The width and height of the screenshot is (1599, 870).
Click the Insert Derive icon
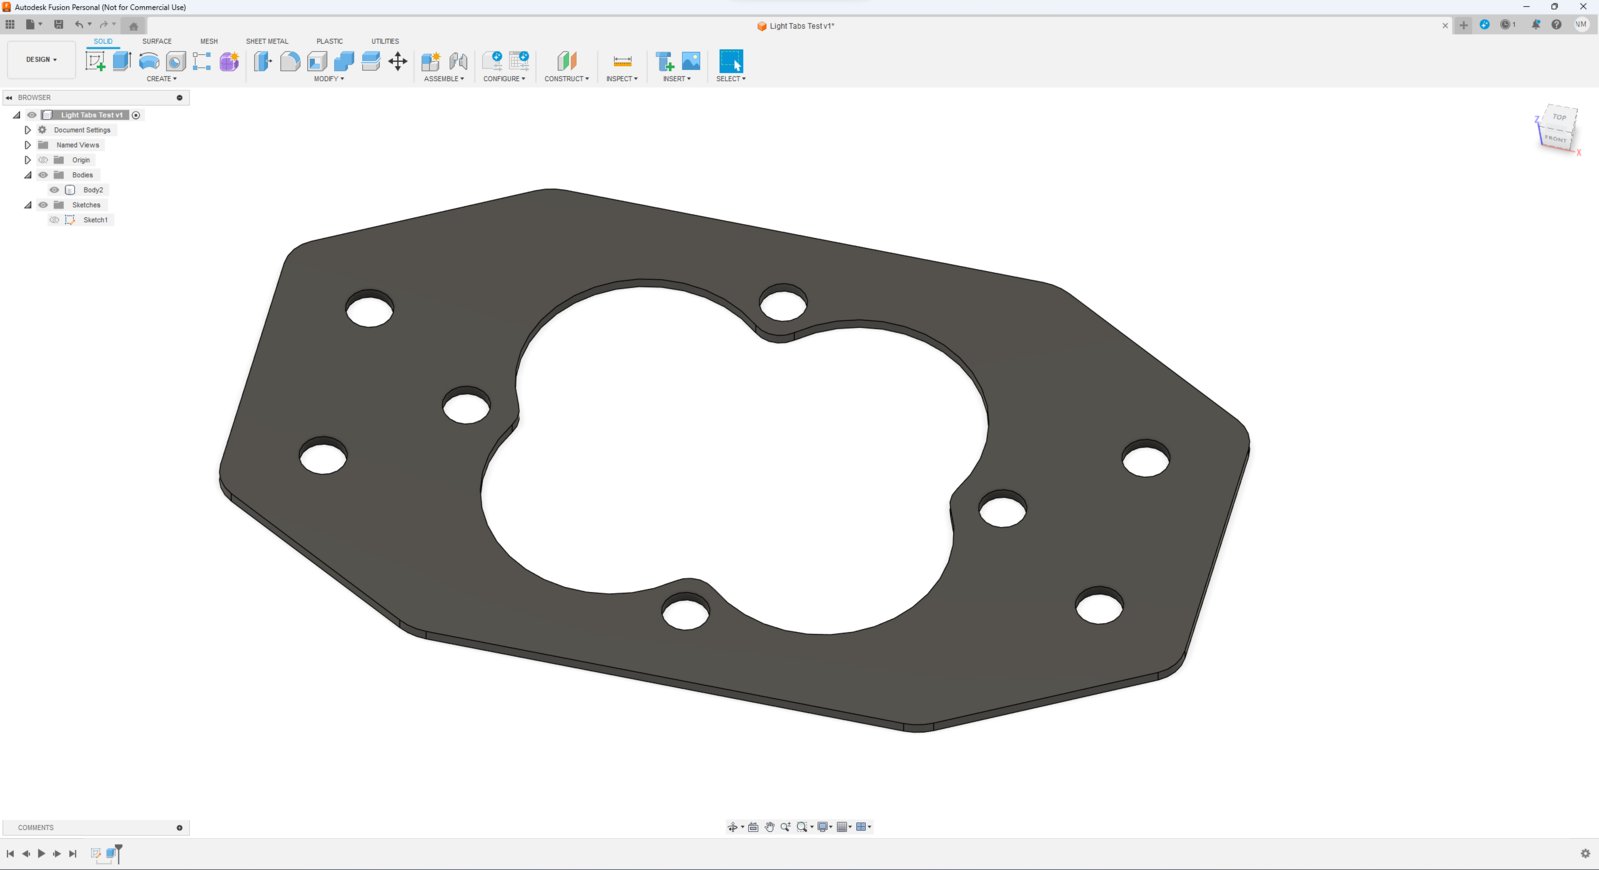tap(665, 62)
